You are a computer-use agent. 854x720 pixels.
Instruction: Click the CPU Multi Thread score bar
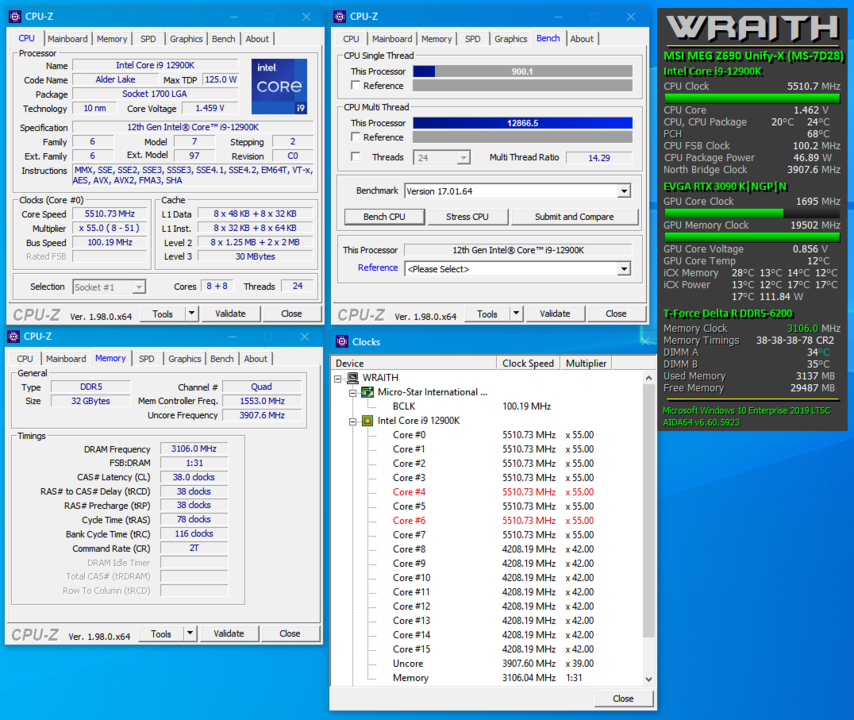coord(522,123)
